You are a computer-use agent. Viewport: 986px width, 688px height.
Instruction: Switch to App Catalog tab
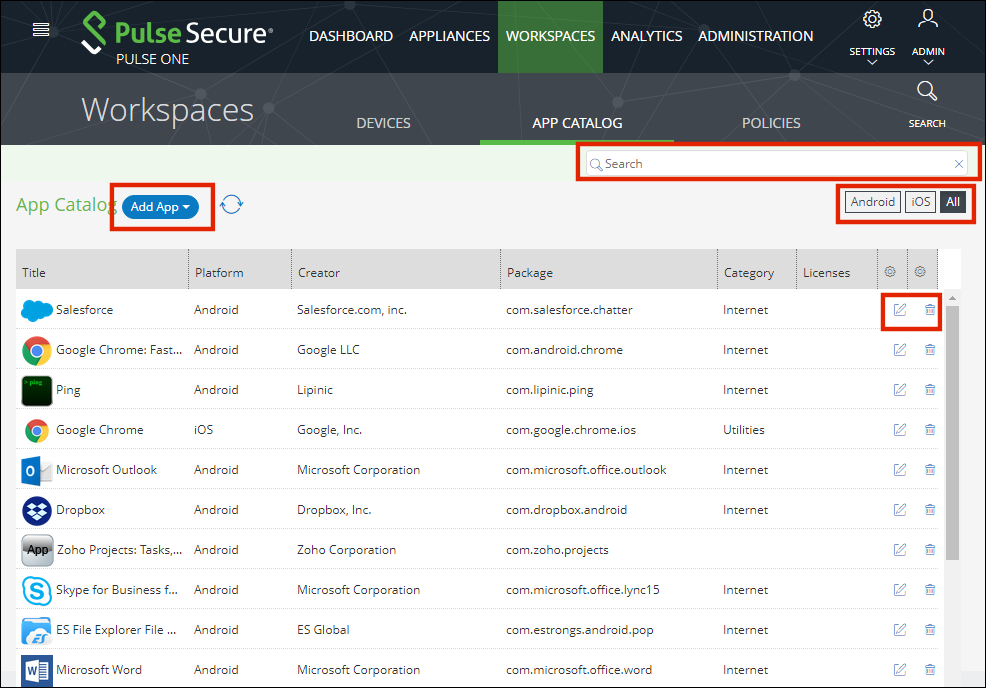pyautogui.click(x=577, y=123)
